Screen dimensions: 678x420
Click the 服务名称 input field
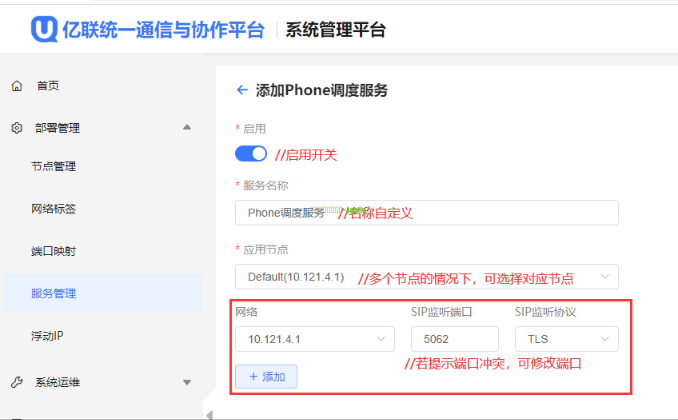[426, 213]
